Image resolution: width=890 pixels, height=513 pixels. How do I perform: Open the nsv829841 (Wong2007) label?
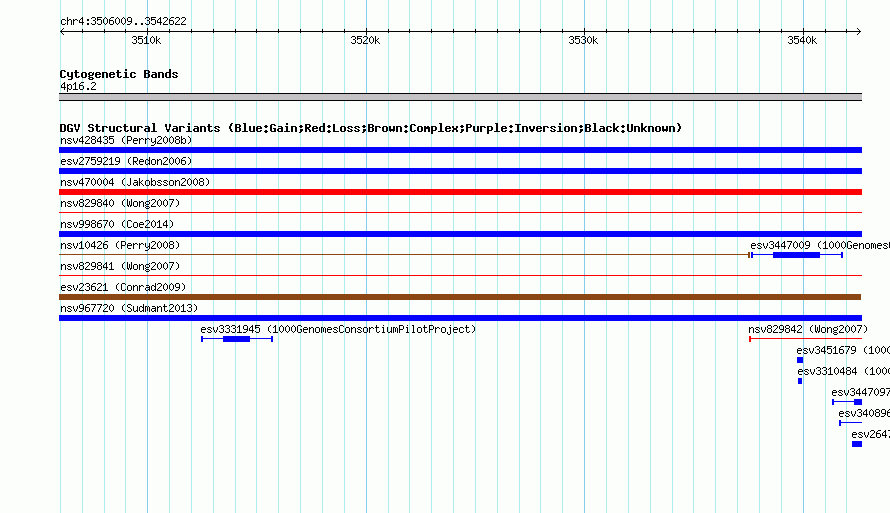(x=120, y=266)
